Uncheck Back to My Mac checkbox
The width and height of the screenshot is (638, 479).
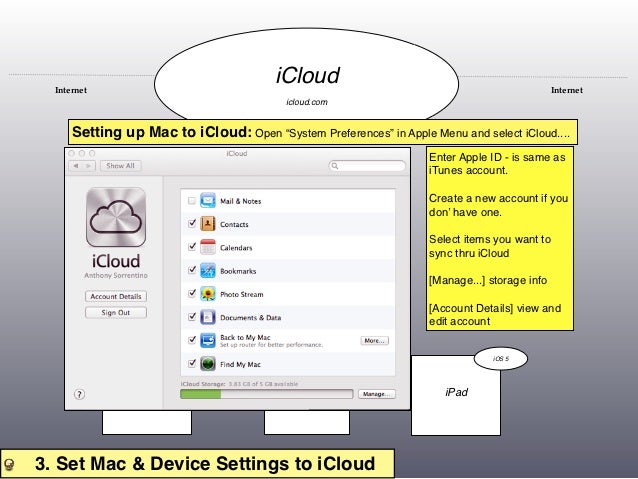pos(192,339)
